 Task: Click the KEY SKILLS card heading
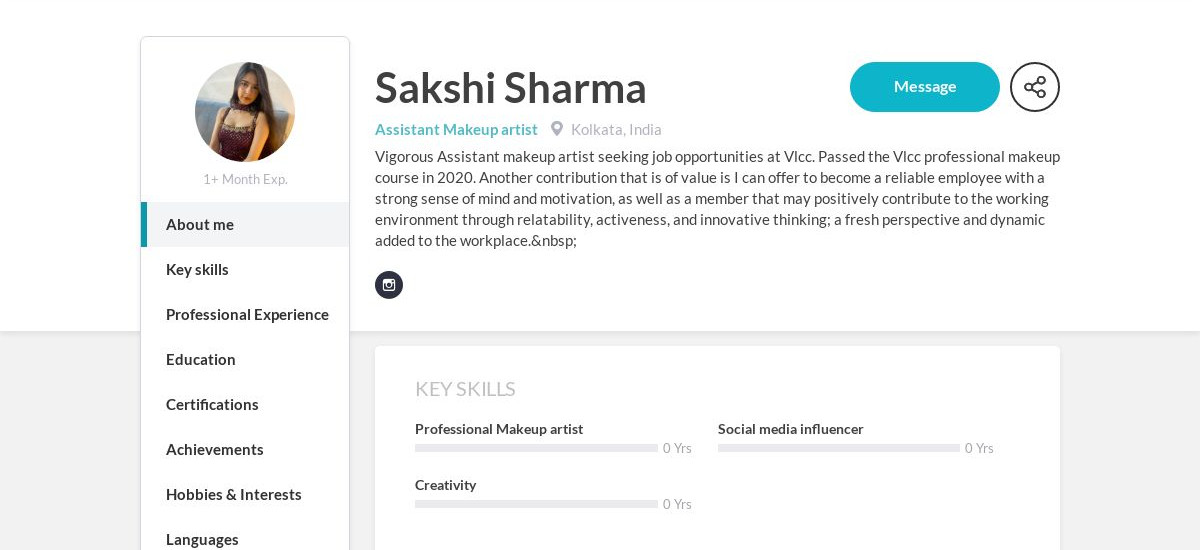(465, 389)
